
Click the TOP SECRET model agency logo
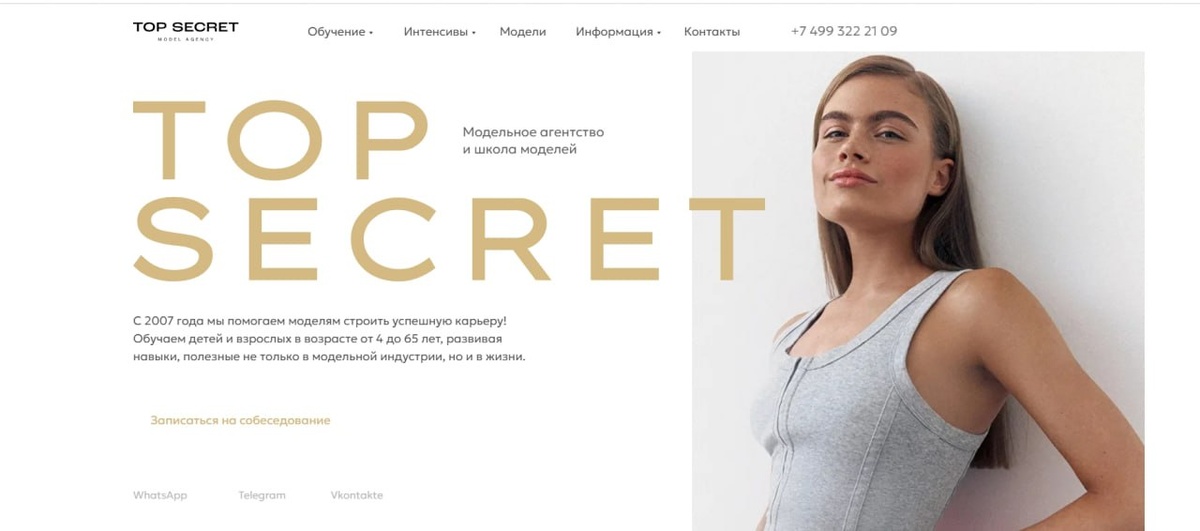[x=185, y=30]
